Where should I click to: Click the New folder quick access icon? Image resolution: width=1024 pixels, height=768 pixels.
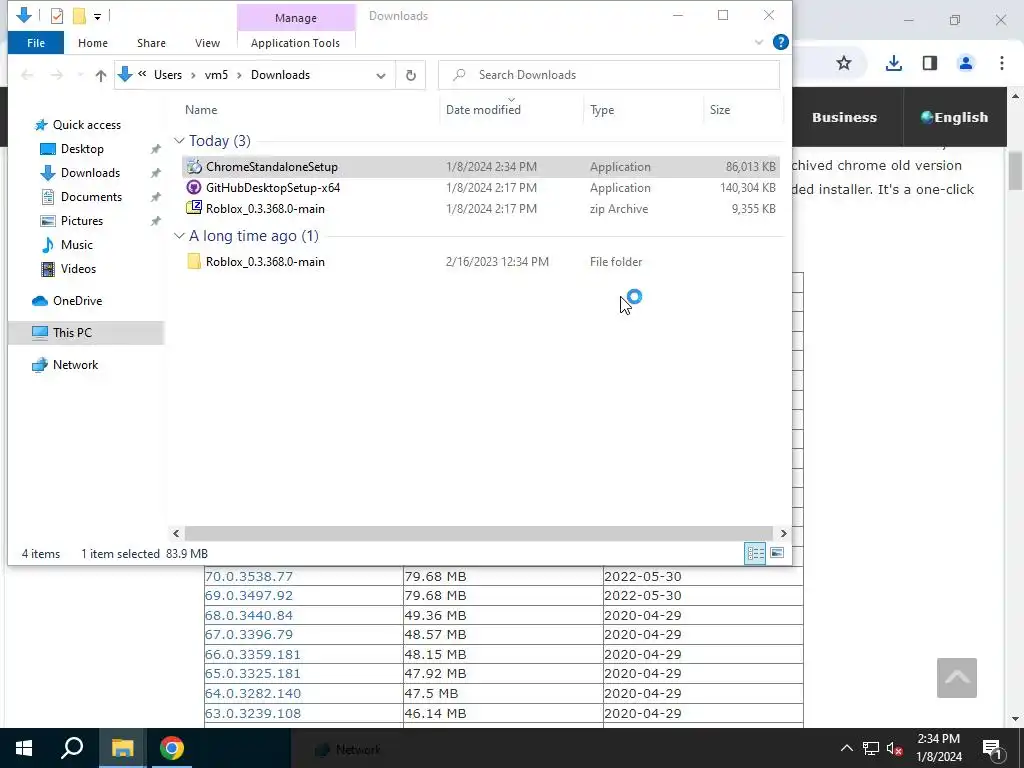tap(80, 16)
